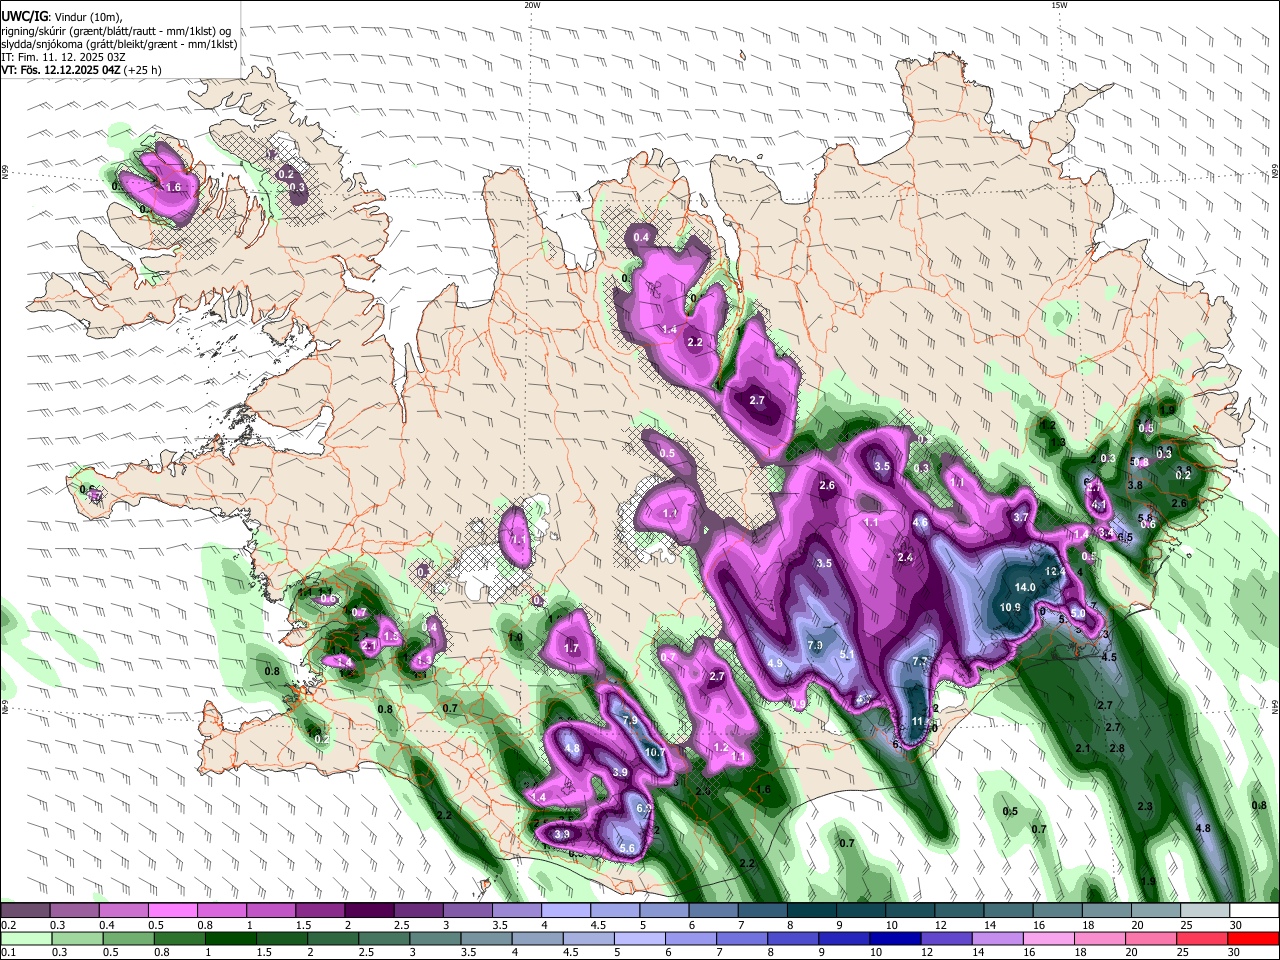Select the bright pink 0.5 snow legend swatch

tap(172, 911)
